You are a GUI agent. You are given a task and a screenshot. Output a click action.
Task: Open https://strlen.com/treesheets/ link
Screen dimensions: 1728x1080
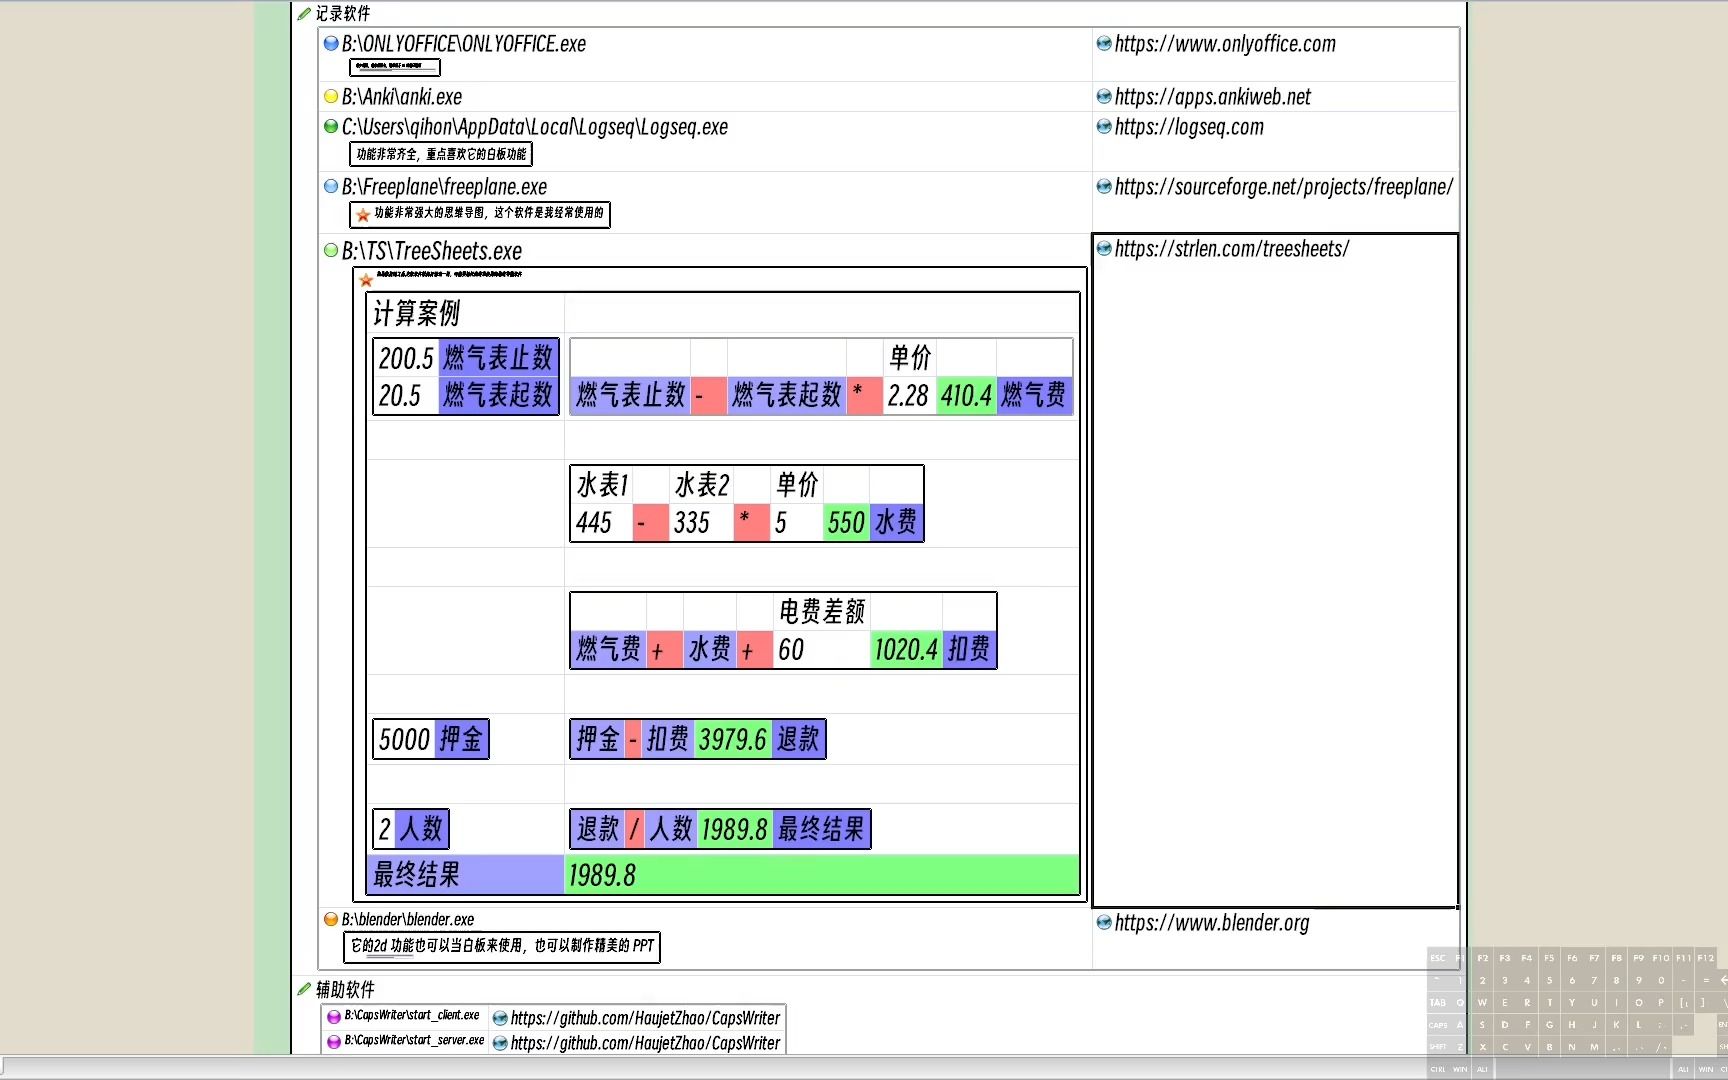point(1232,249)
